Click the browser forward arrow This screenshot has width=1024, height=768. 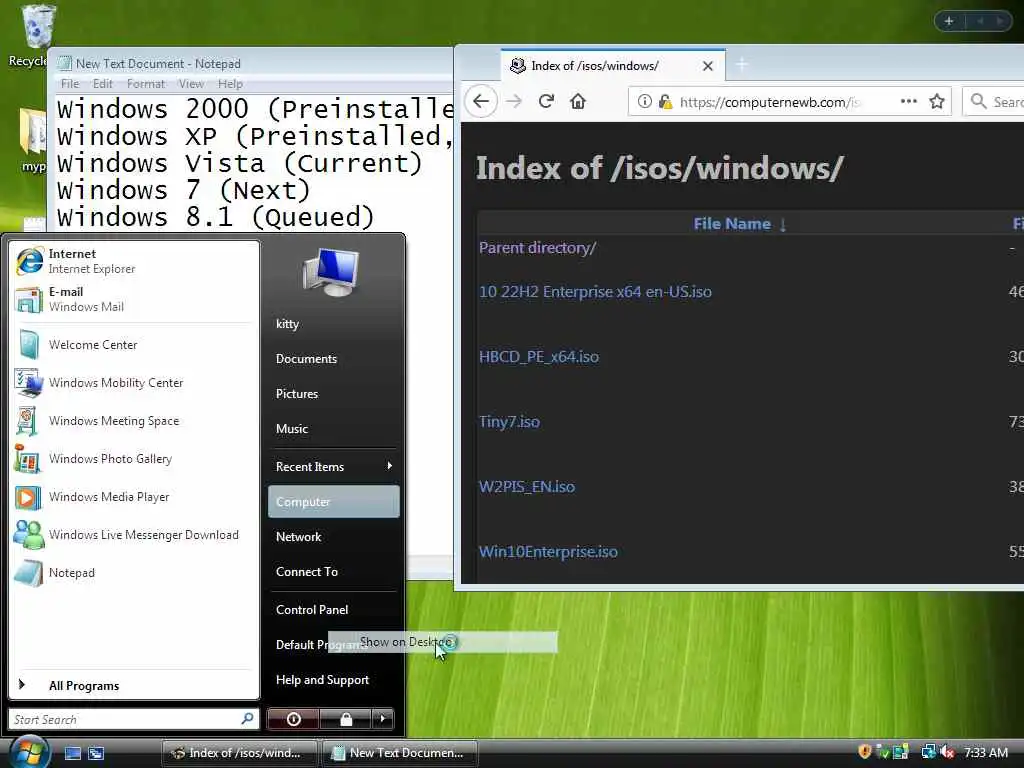pyautogui.click(x=514, y=101)
